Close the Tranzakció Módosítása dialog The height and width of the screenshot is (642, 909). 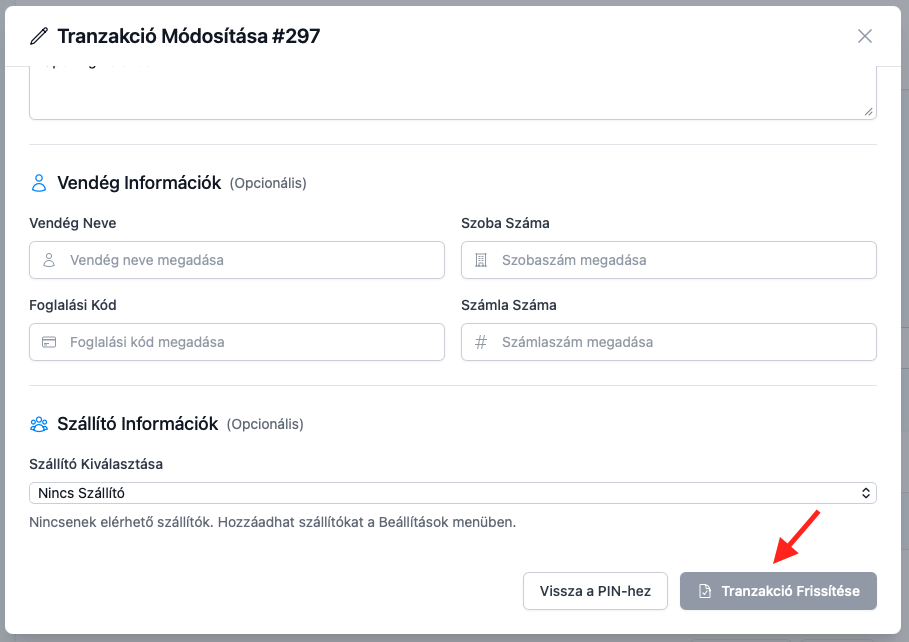[865, 36]
